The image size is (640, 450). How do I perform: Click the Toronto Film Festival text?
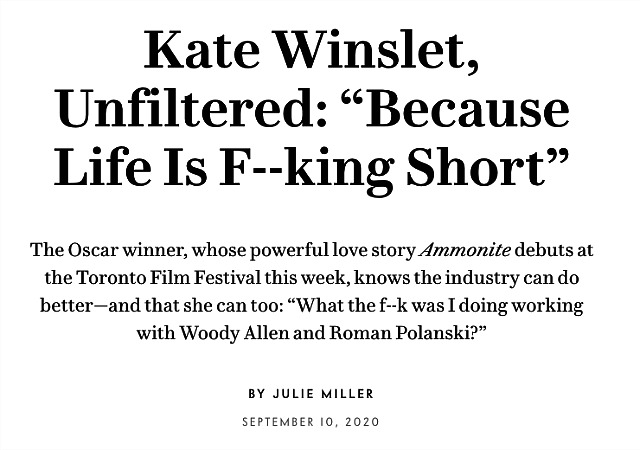point(168,278)
